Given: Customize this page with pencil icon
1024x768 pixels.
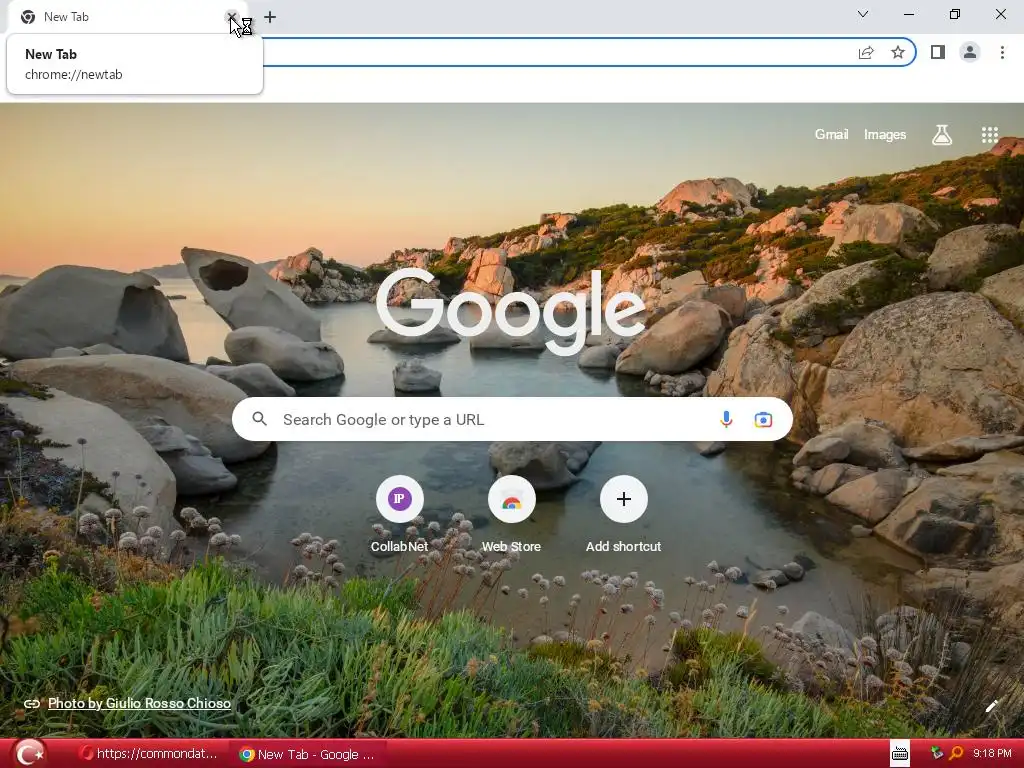Looking at the screenshot, I should [x=992, y=705].
